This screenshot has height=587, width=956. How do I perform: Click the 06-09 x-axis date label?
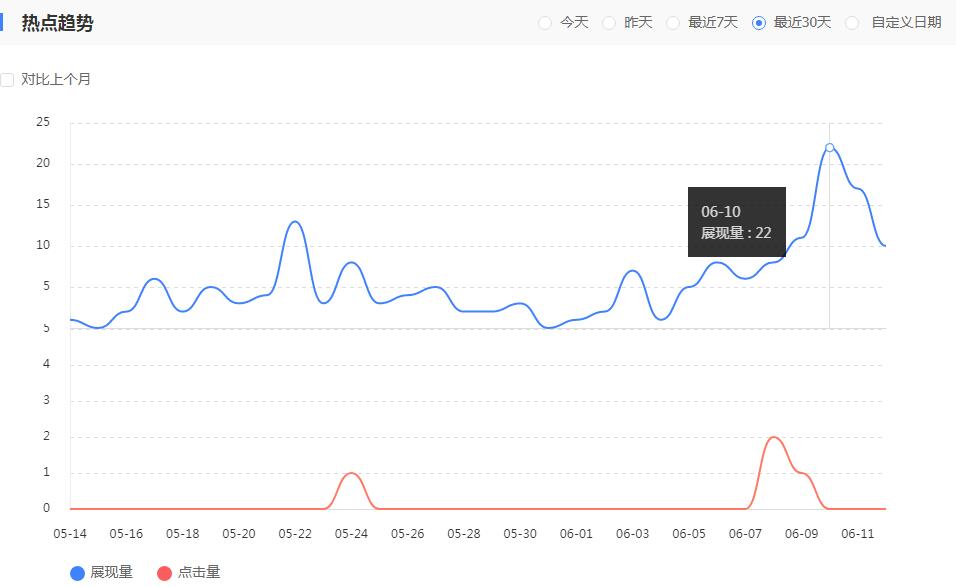[x=801, y=534]
